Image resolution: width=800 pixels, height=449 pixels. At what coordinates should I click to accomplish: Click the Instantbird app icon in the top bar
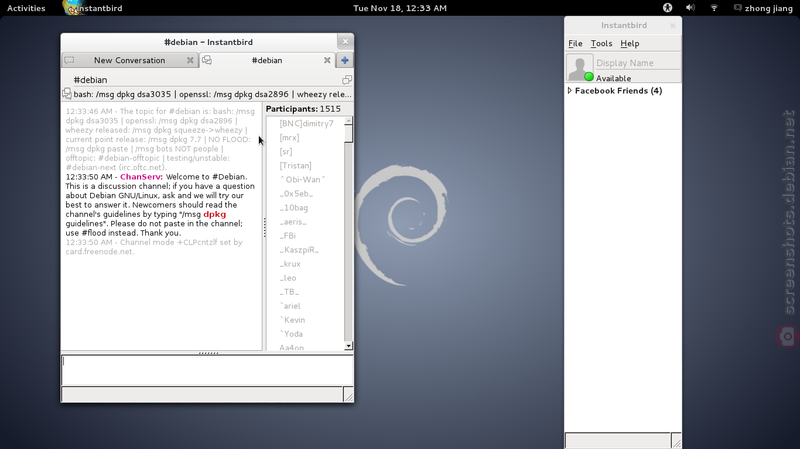71,8
